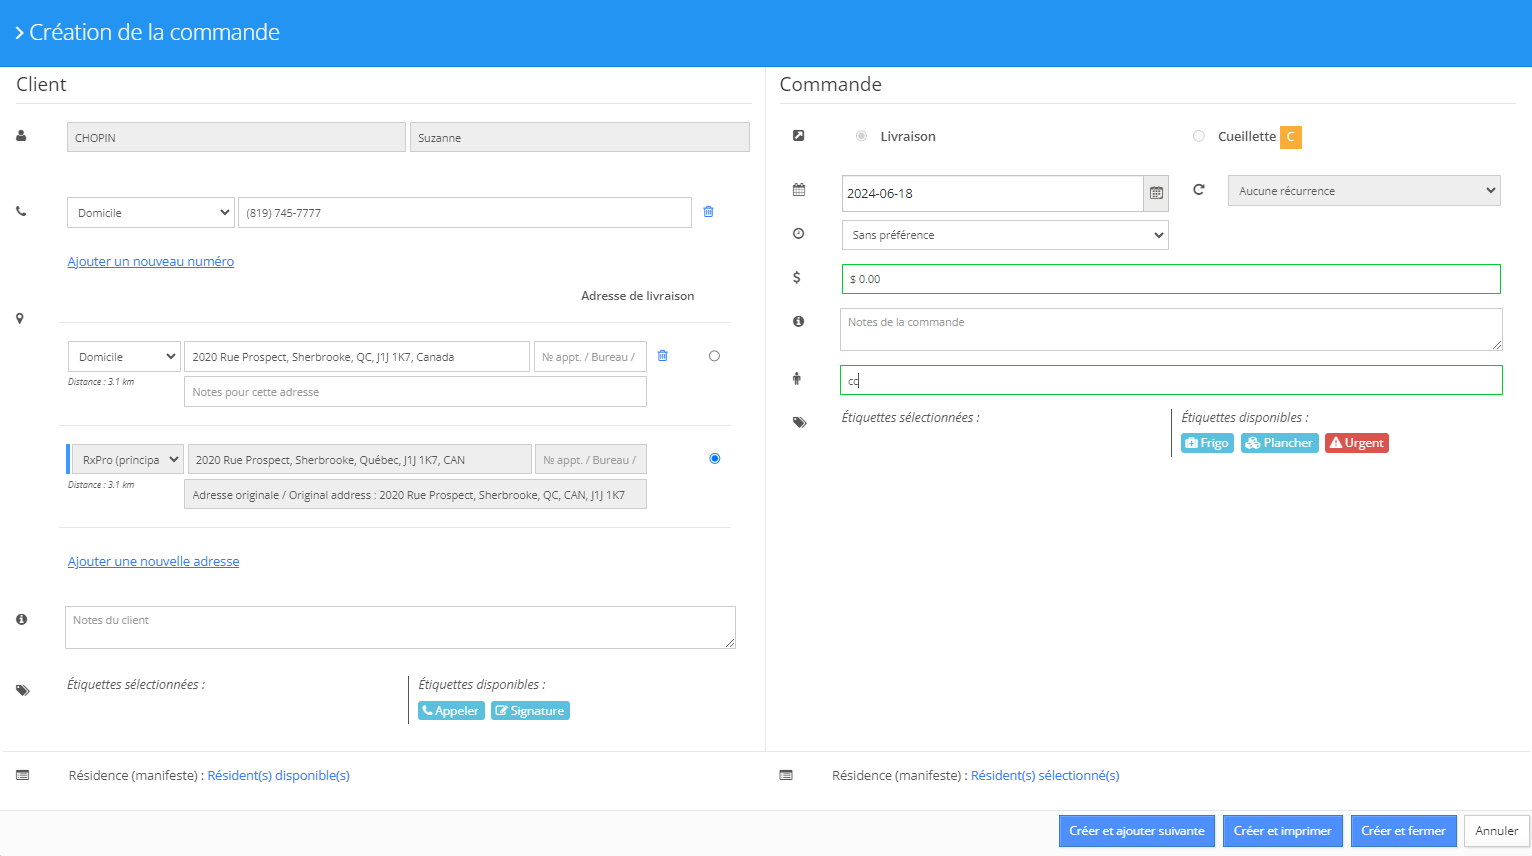Click the Adresse originale note field
This screenshot has width=1532, height=856.
pyautogui.click(x=415, y=494)
